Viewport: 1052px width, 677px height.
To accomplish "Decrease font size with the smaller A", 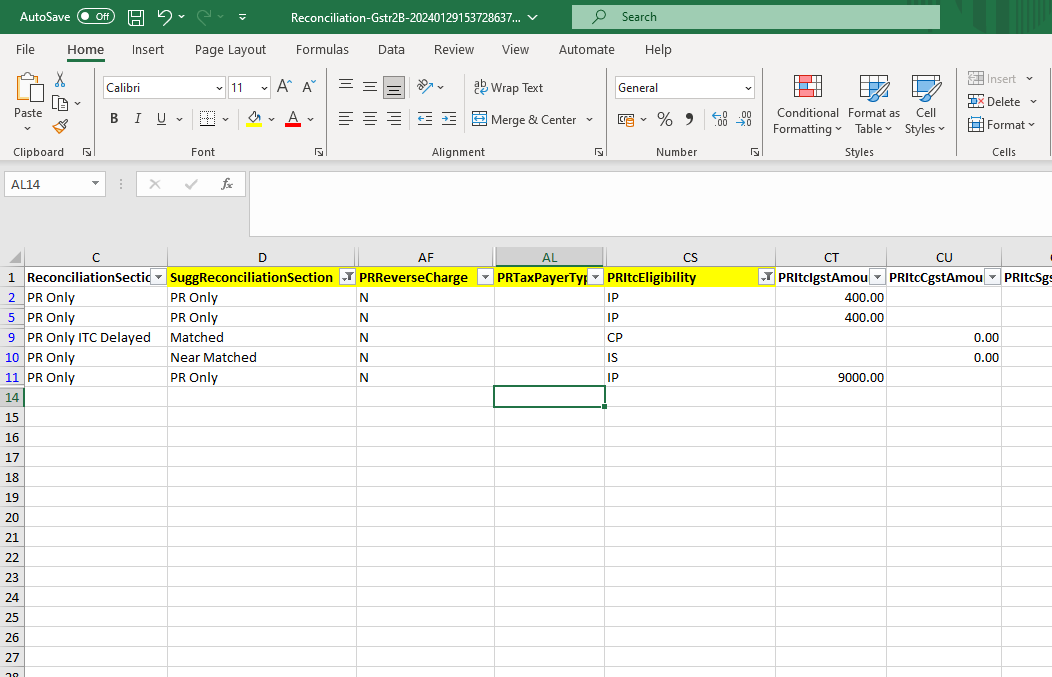I will click(309, 87).
